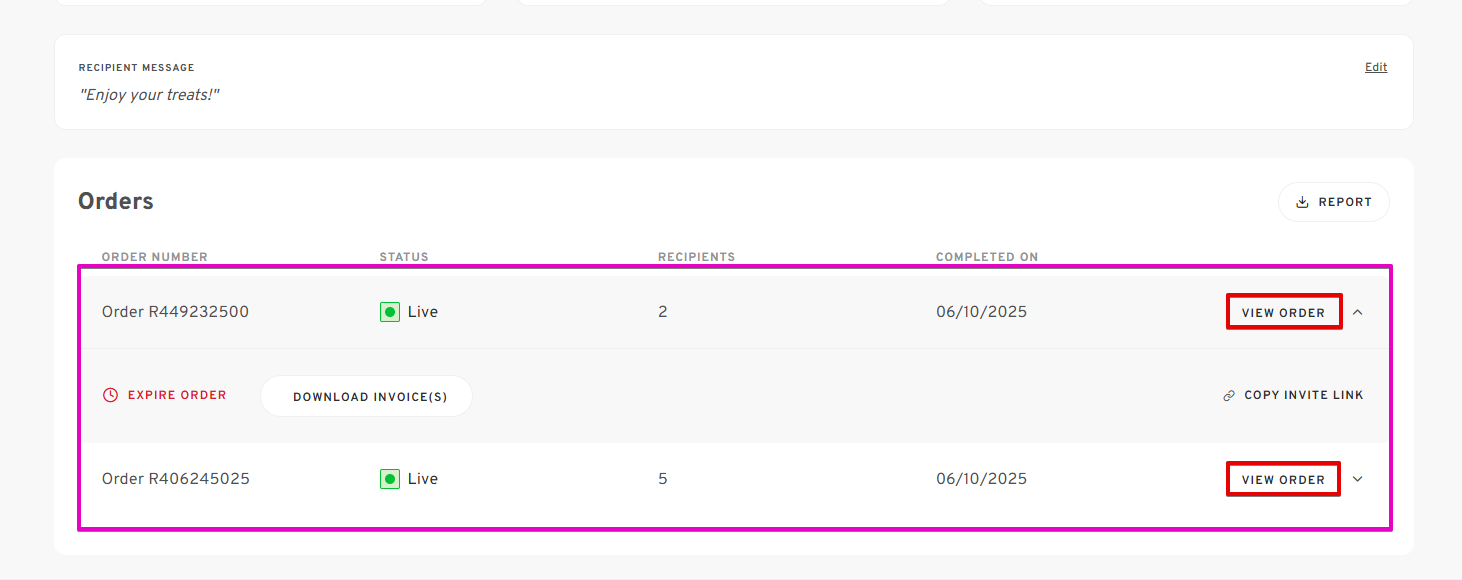This screenshot has width=1462, height=580.
Task: Select the Order R406245025 row label
Action: click(176, 479)
